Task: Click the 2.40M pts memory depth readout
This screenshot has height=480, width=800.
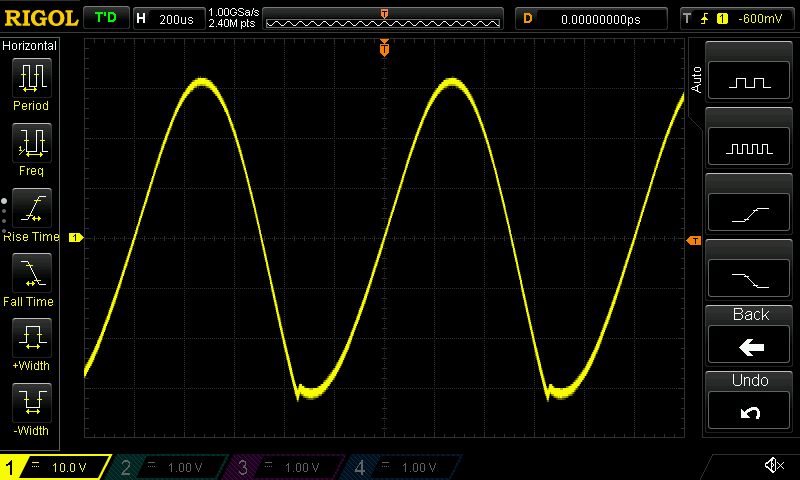Action: coord(232,23)
